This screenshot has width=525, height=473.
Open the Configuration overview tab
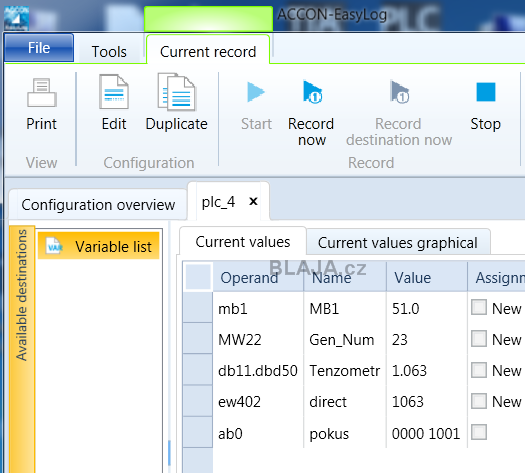(98, 205)
